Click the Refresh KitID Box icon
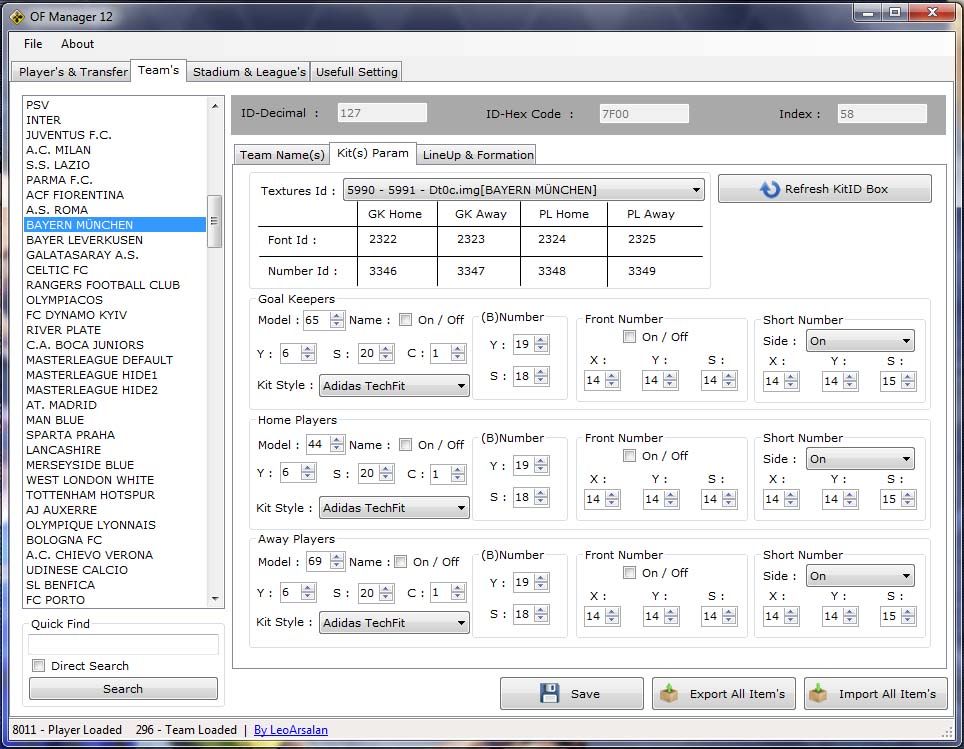 coord(769,189)
